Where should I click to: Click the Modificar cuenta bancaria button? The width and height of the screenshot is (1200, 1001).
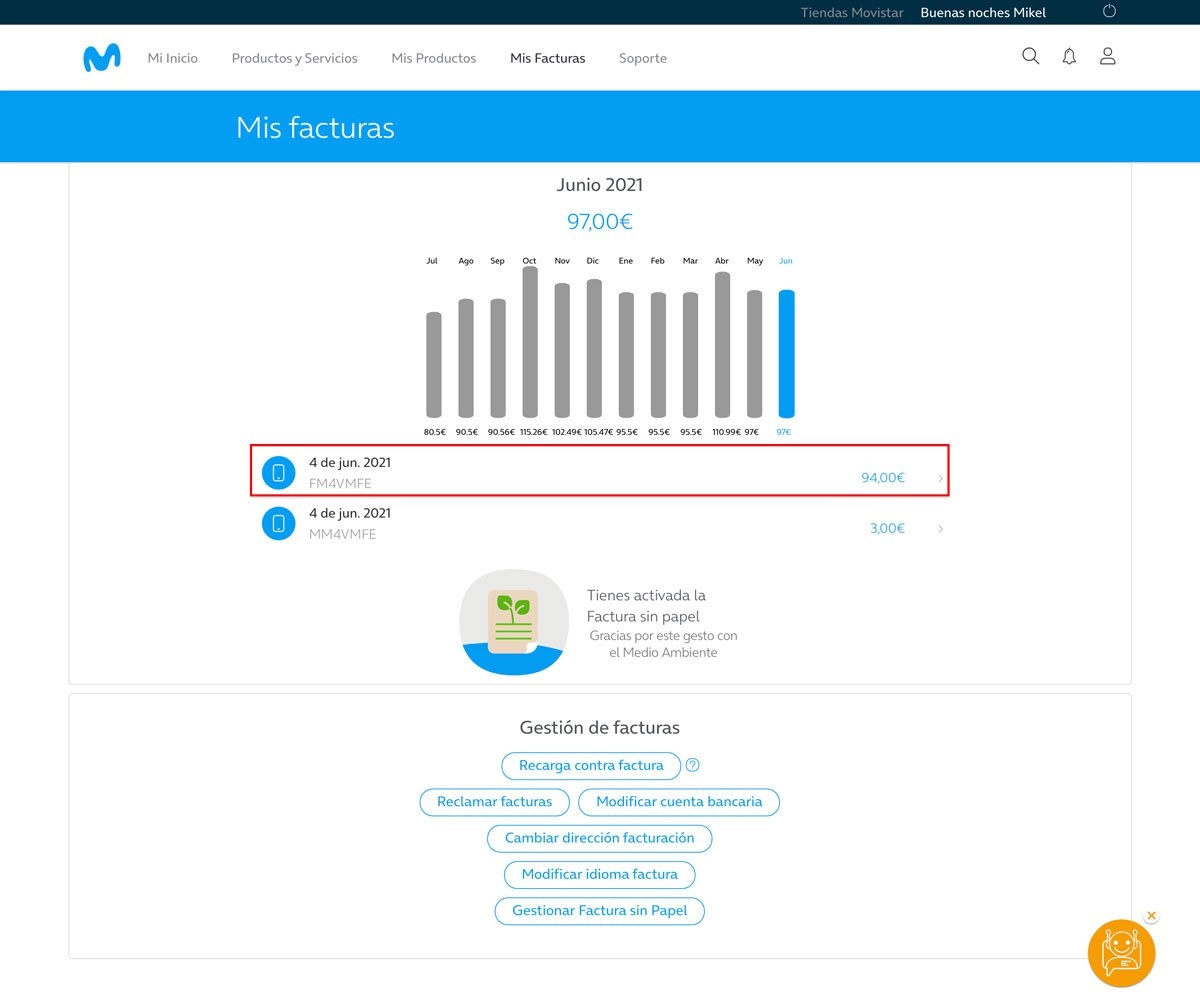click(x=679, y=802)
